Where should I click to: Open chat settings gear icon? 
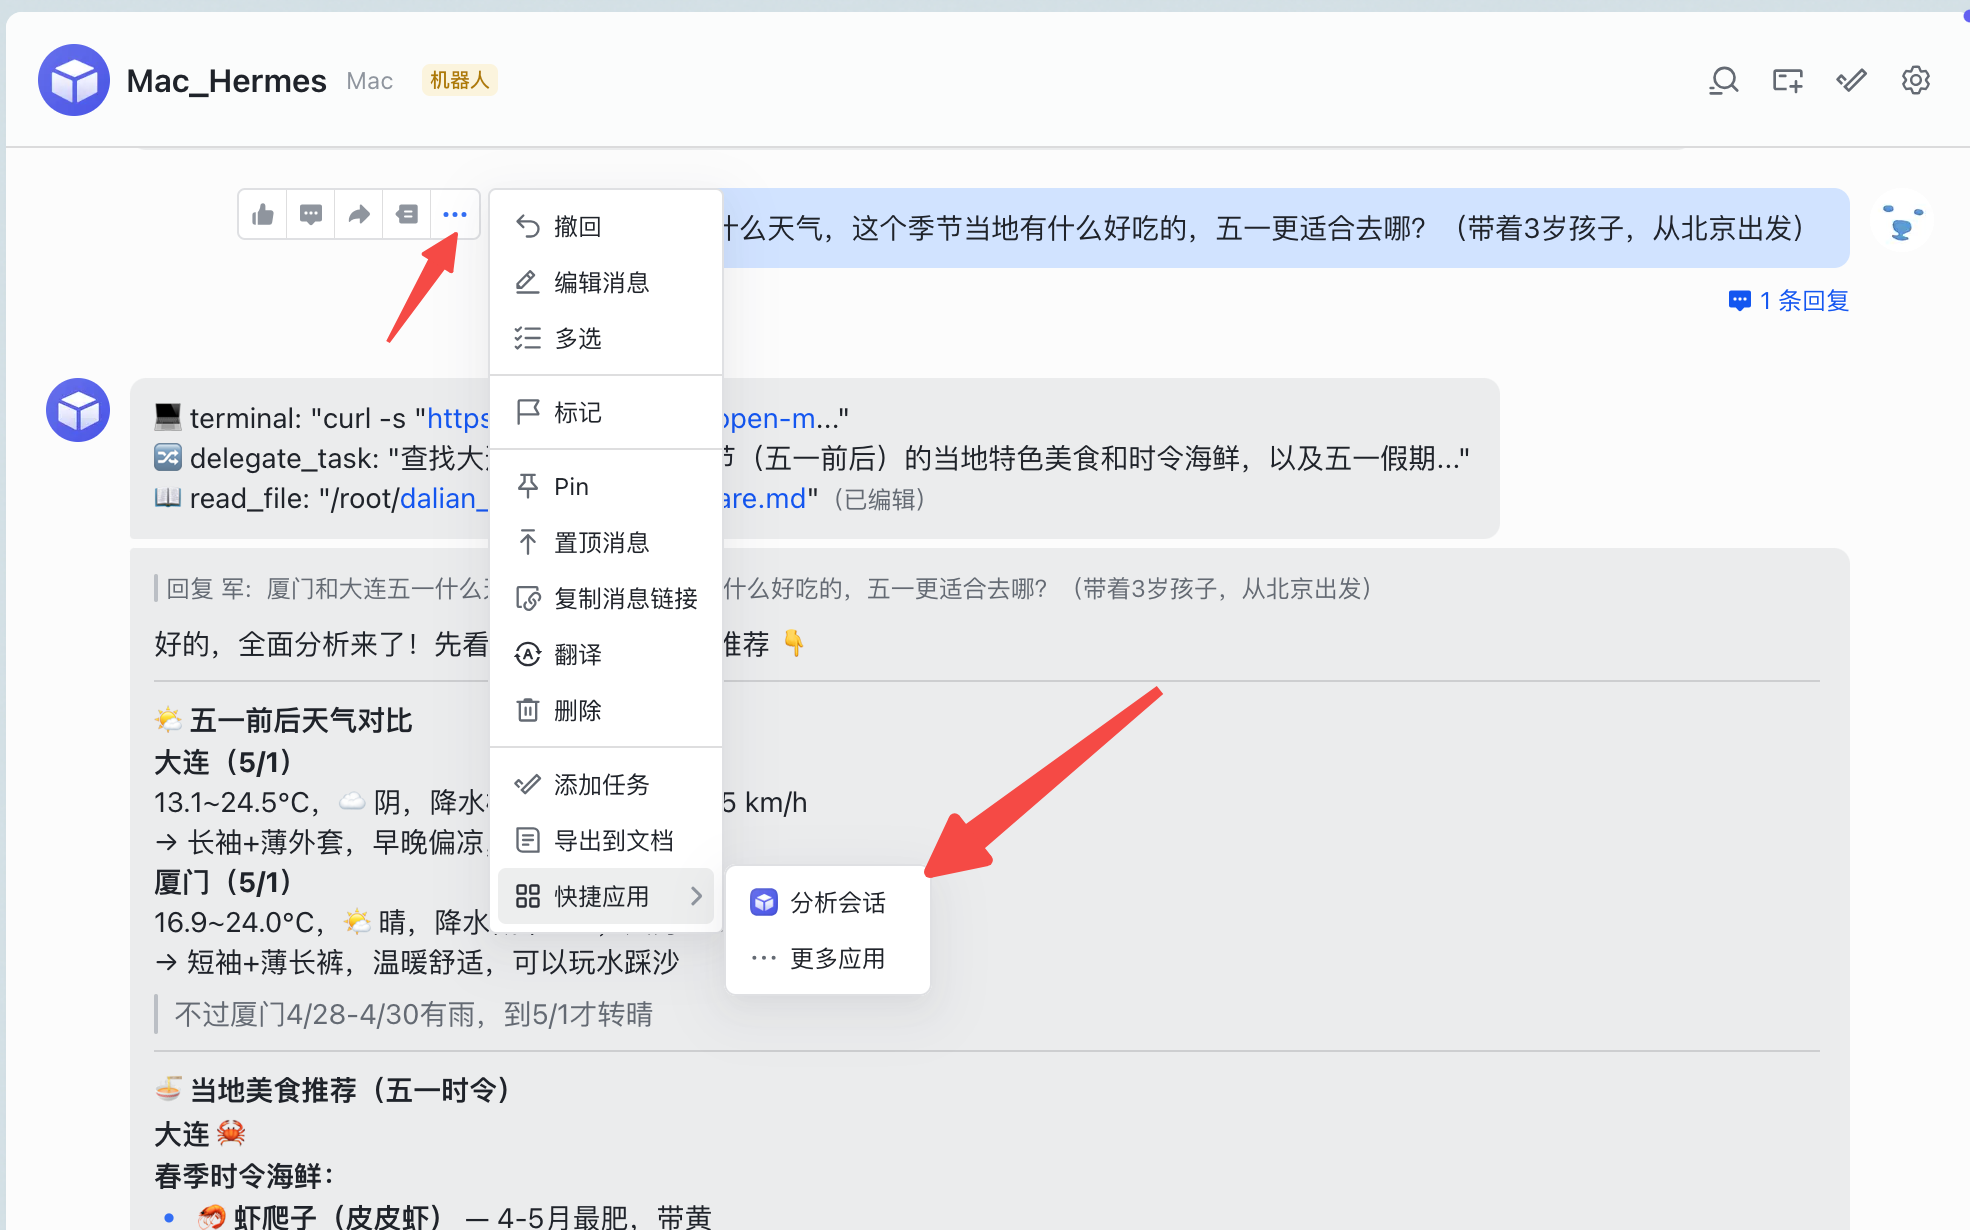(x=1915, y=80)
